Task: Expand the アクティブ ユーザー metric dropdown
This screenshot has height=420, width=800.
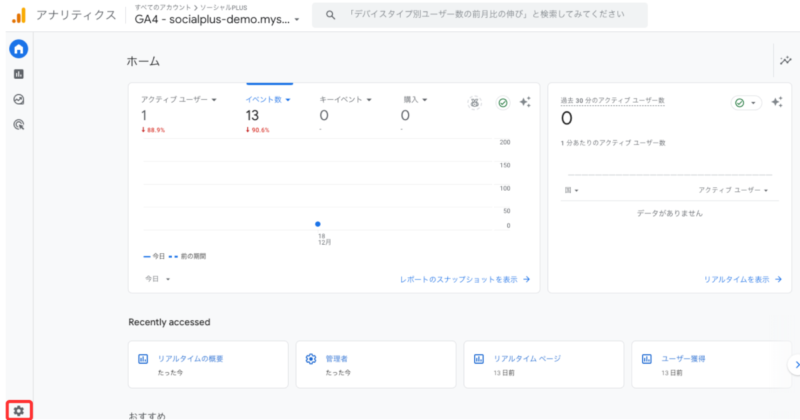Action: pos(179,99)
